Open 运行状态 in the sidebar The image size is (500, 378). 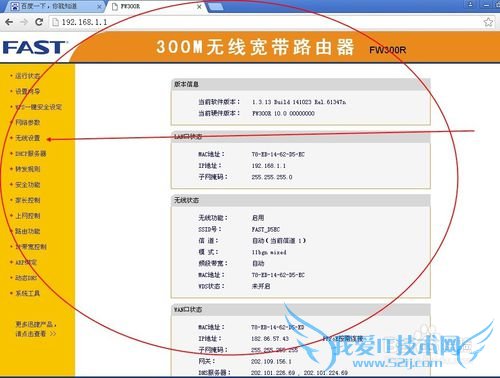pos(27,76)
